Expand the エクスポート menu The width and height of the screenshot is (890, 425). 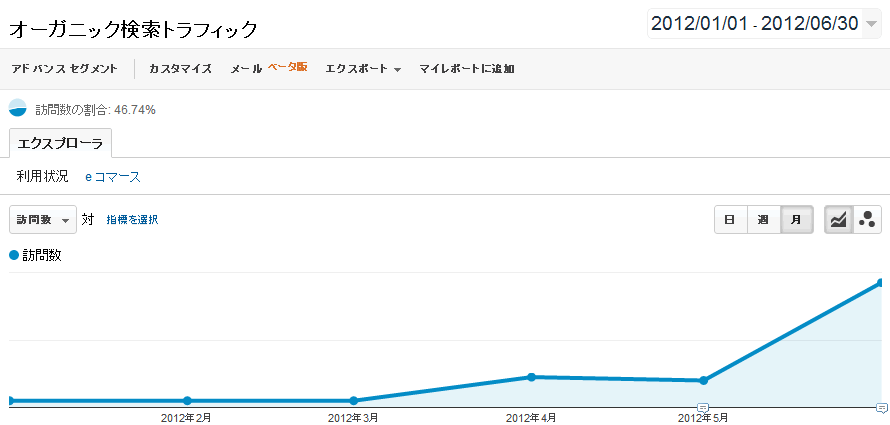click(x=363, y=69)
